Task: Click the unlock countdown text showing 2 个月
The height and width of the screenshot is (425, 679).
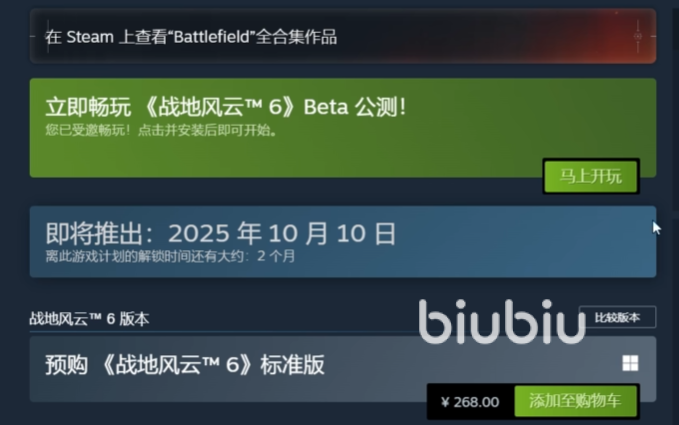Action: tap(170, 256)
